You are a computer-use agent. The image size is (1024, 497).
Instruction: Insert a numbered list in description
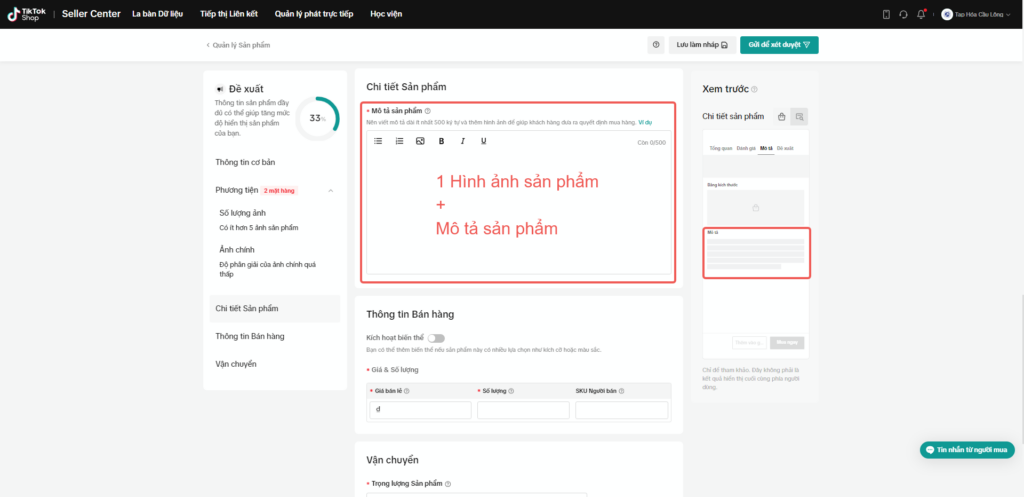[x=399, y=141]
